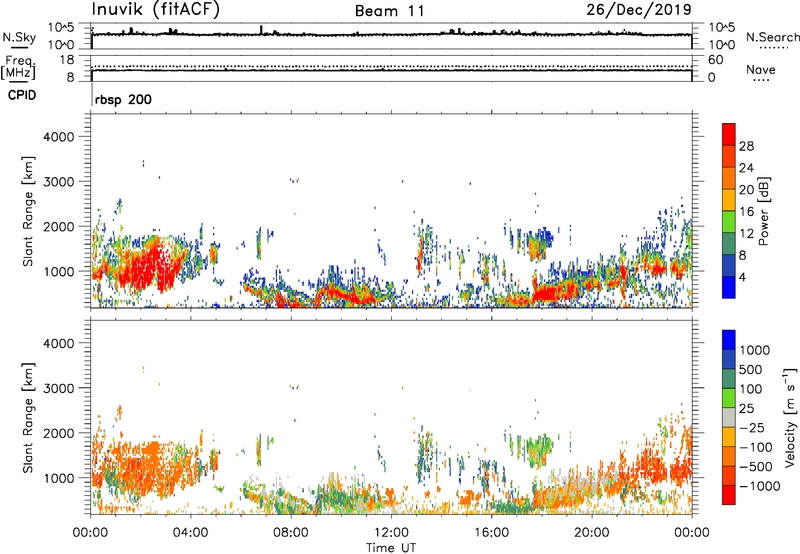Click the red bottom of the velocity colorbar

coord(729,495)
